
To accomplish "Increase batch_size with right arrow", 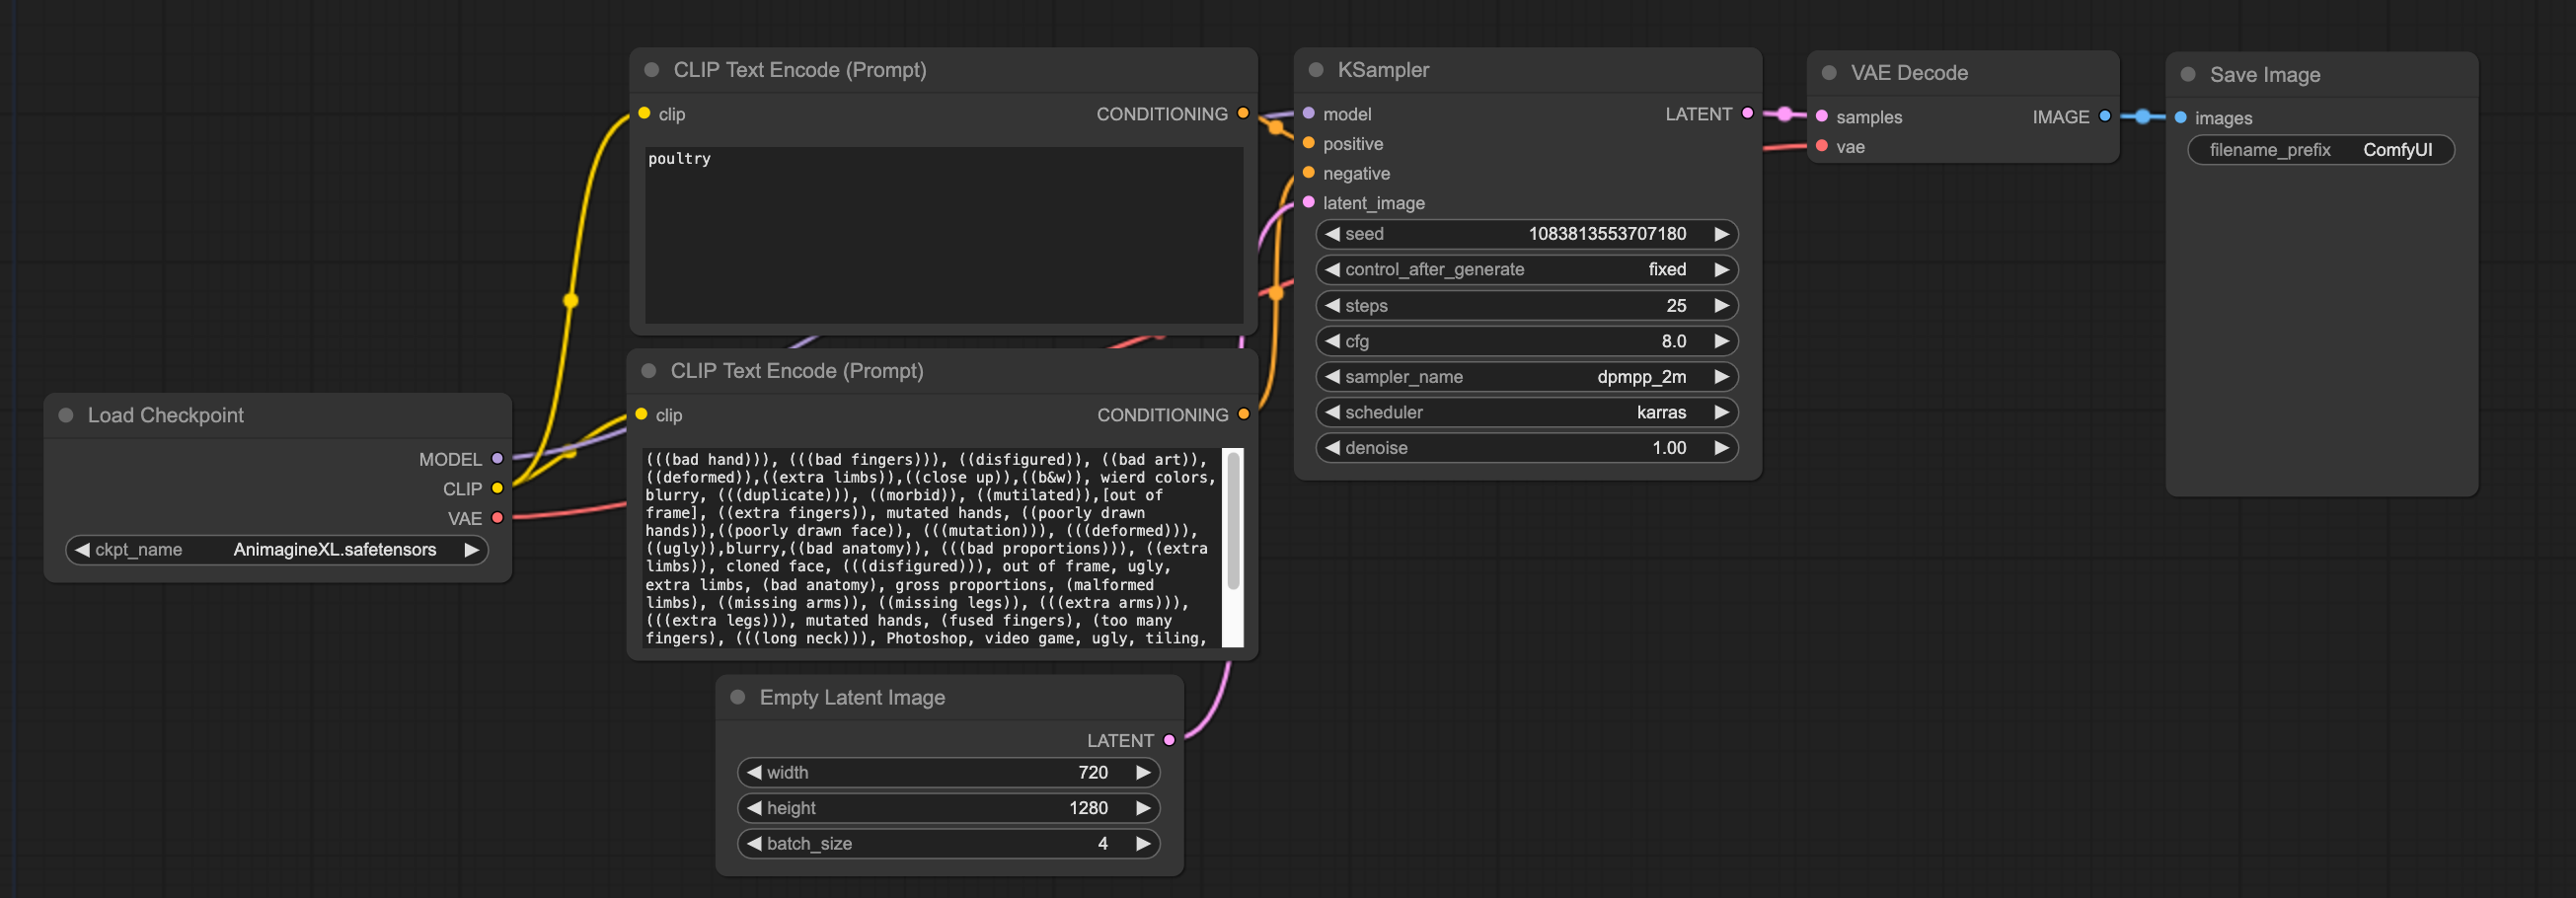I will tap(1143, 844).
